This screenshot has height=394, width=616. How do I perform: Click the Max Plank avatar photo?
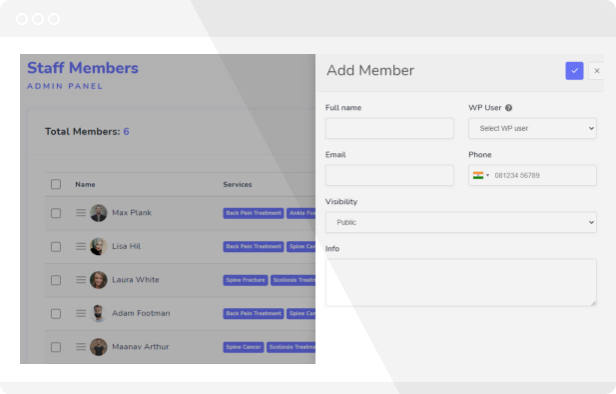pos(99,213)
